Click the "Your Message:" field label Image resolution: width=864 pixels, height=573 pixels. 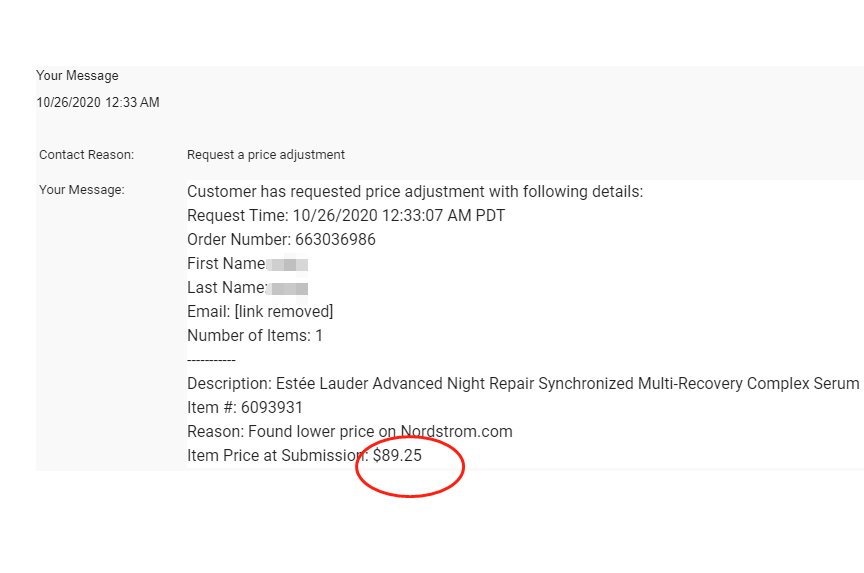pos(82,189)
